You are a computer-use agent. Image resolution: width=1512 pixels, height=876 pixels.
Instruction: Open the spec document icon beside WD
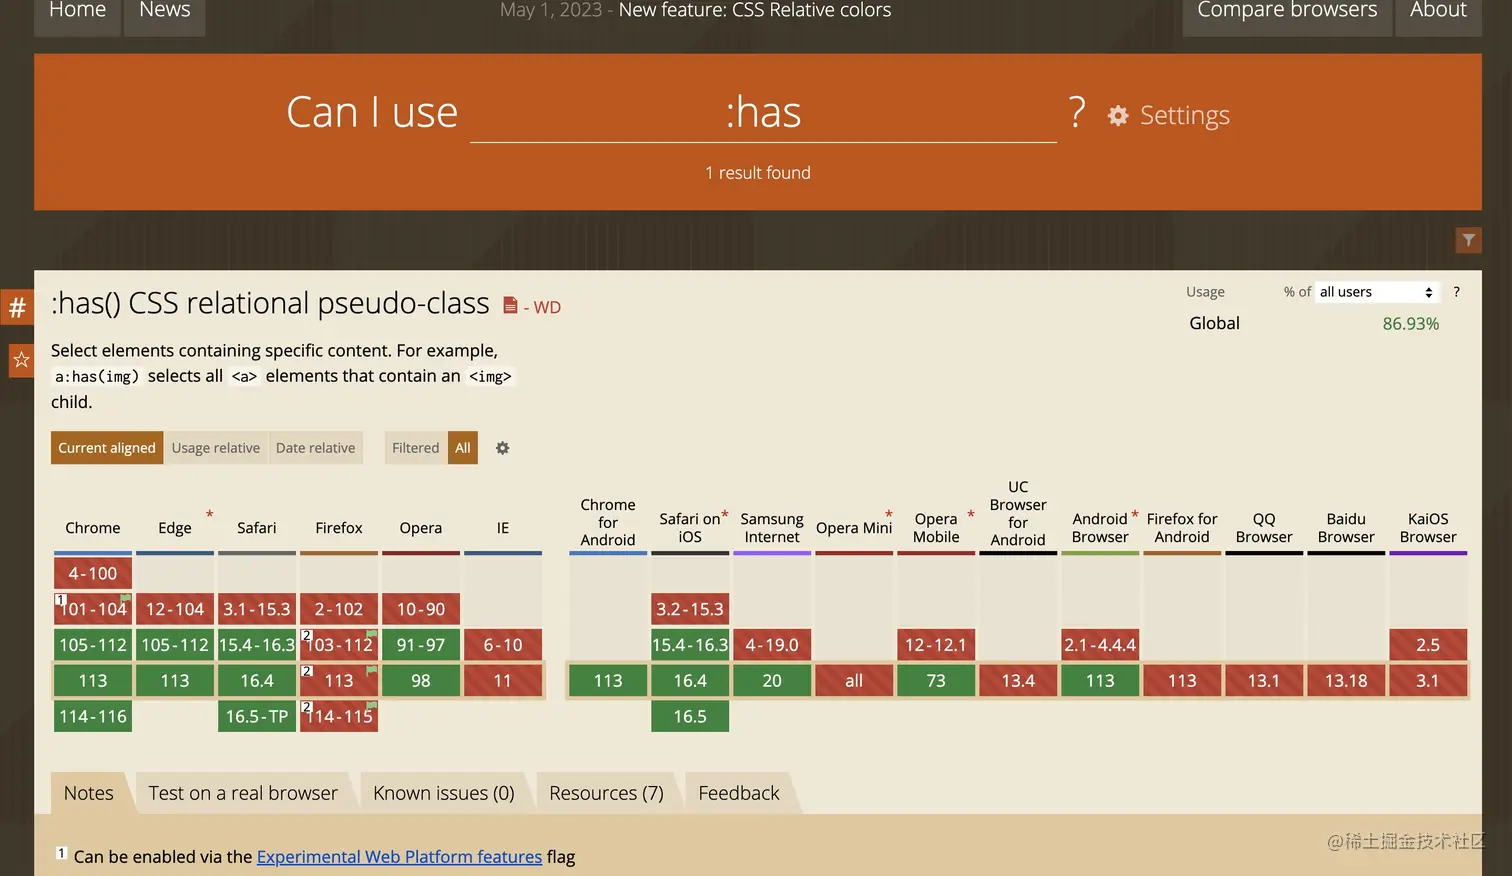[x=510, y=305]
